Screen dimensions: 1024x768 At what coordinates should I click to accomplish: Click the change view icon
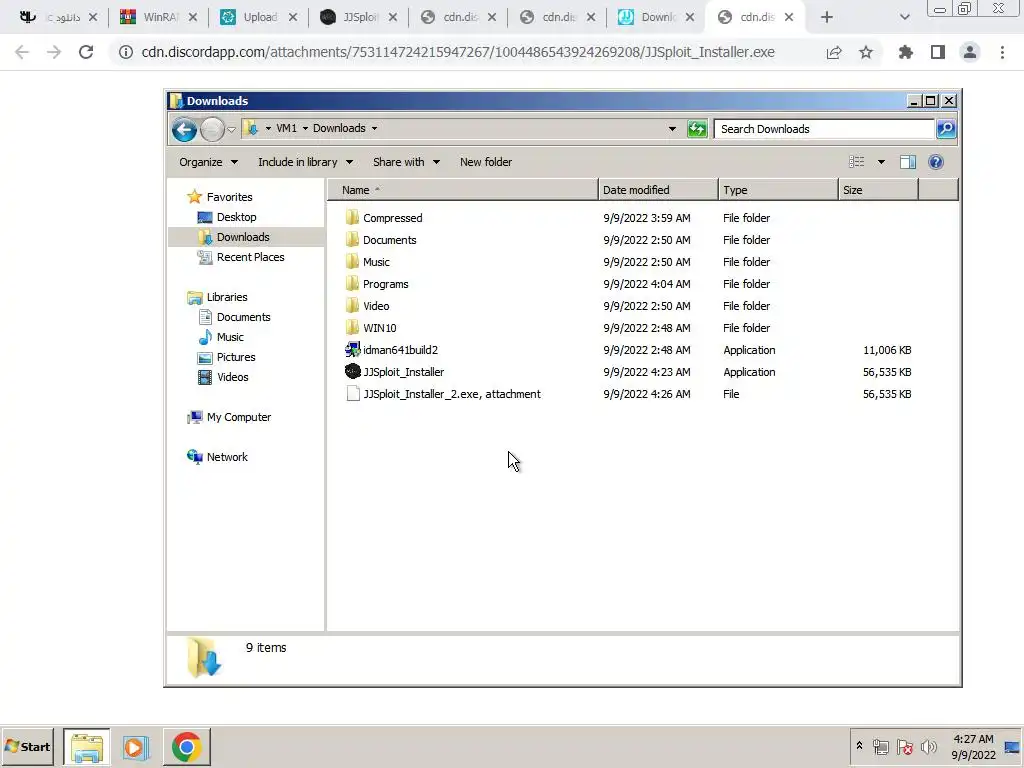pos(856,162)
